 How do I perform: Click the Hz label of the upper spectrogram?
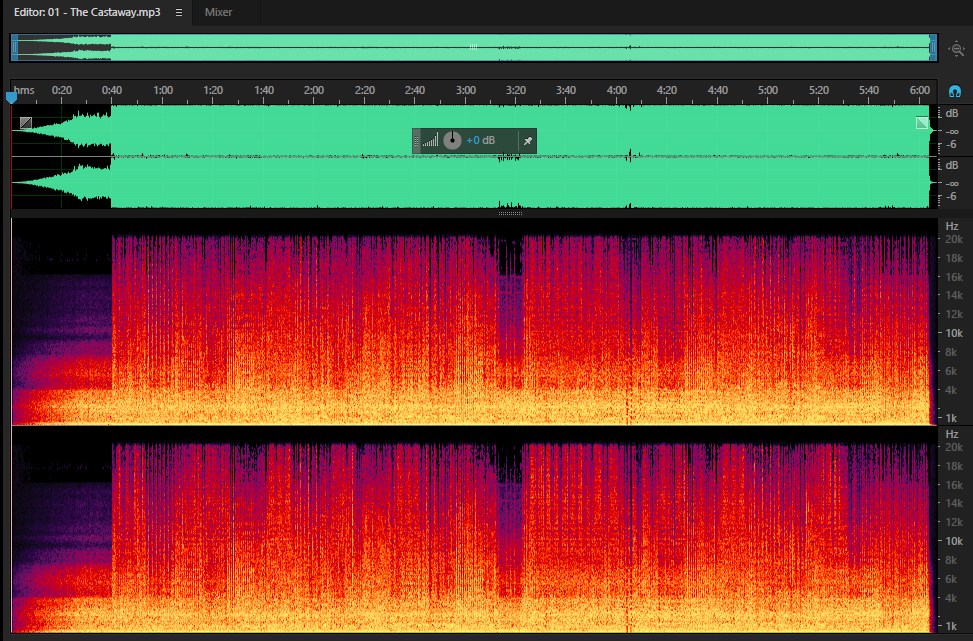click(952, 226)
